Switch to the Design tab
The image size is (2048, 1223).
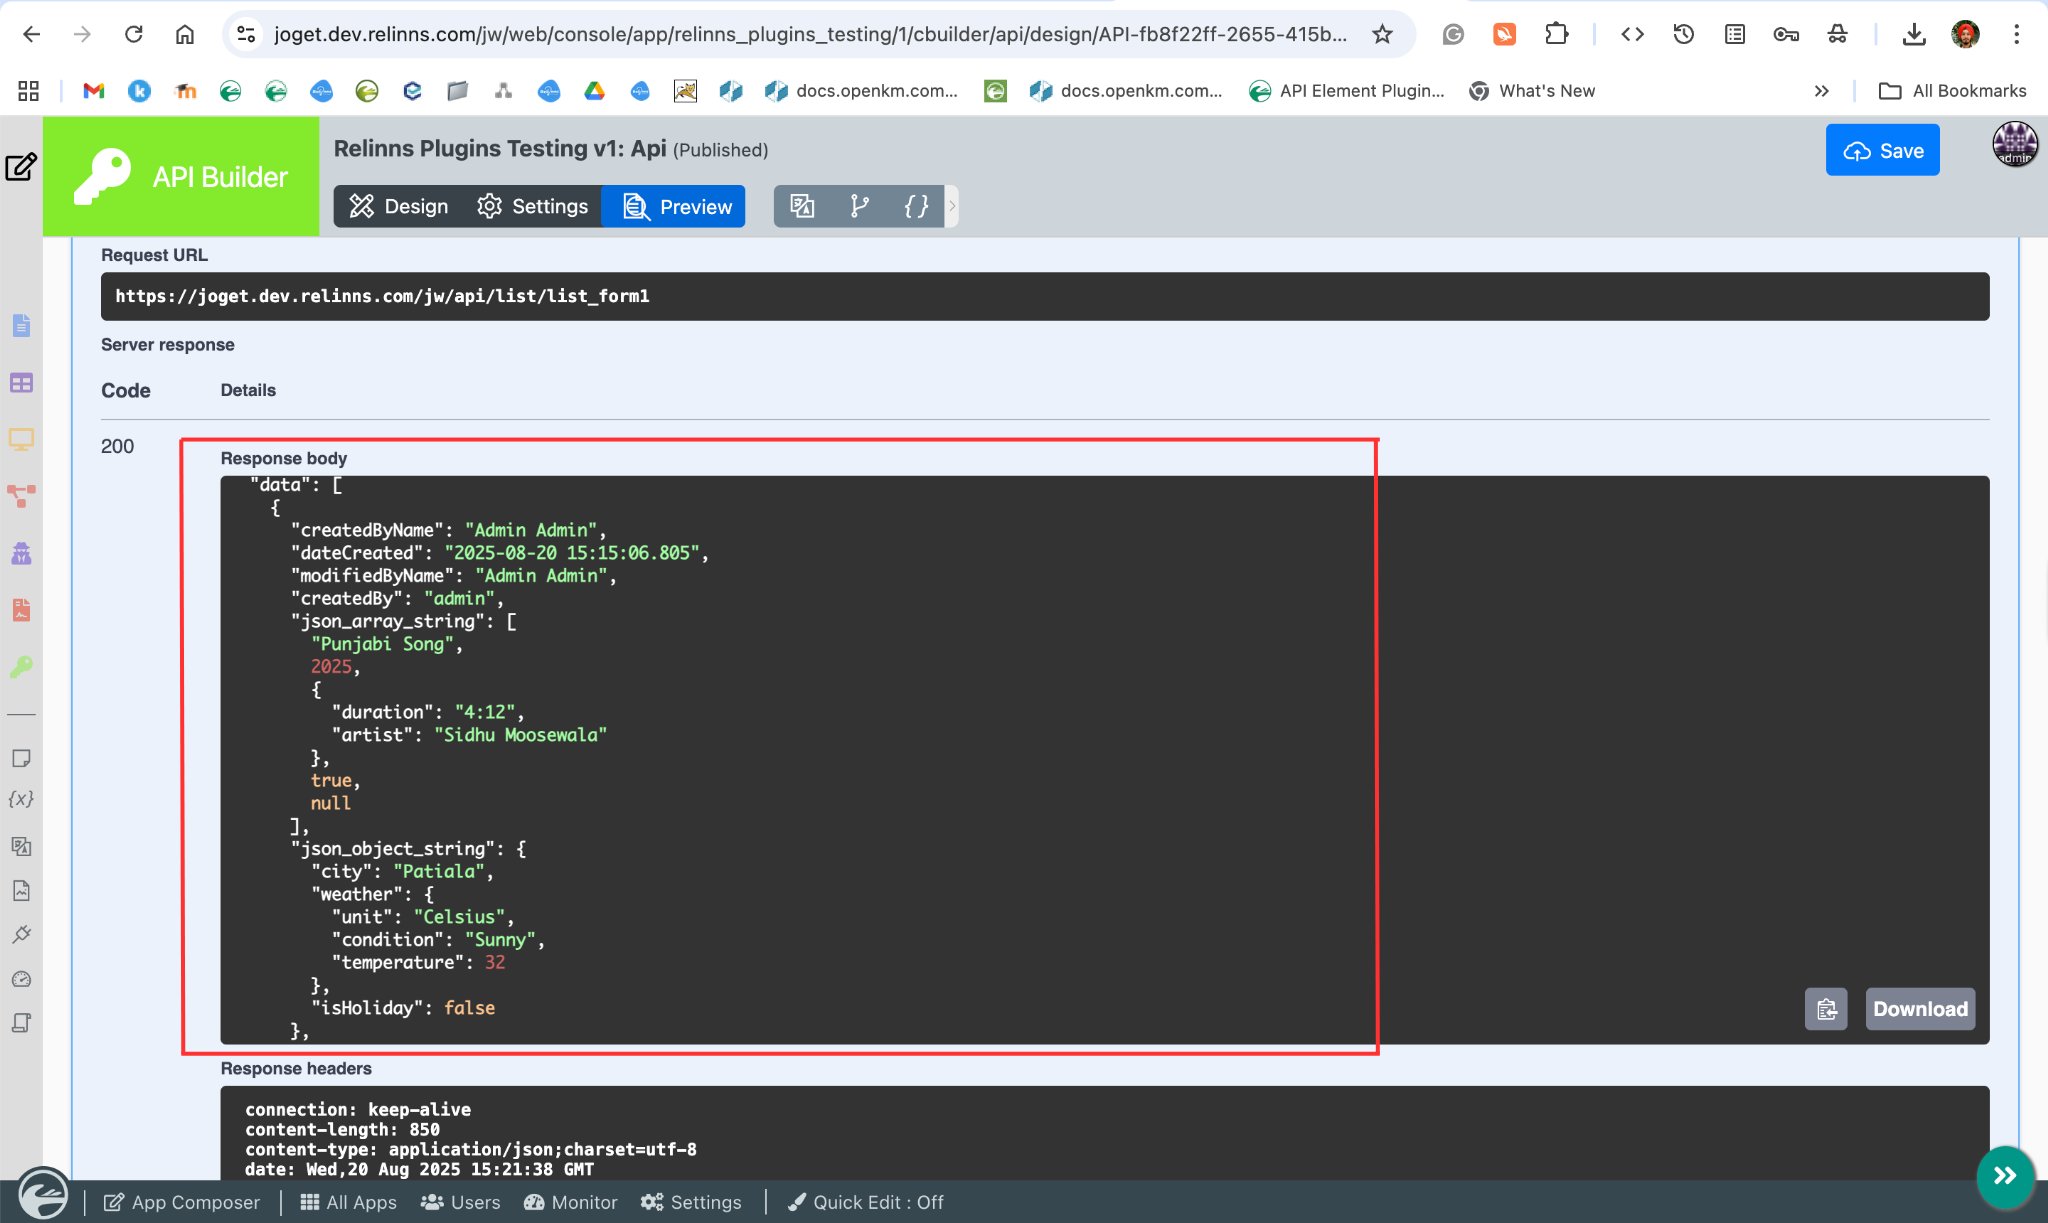[399, 206]
